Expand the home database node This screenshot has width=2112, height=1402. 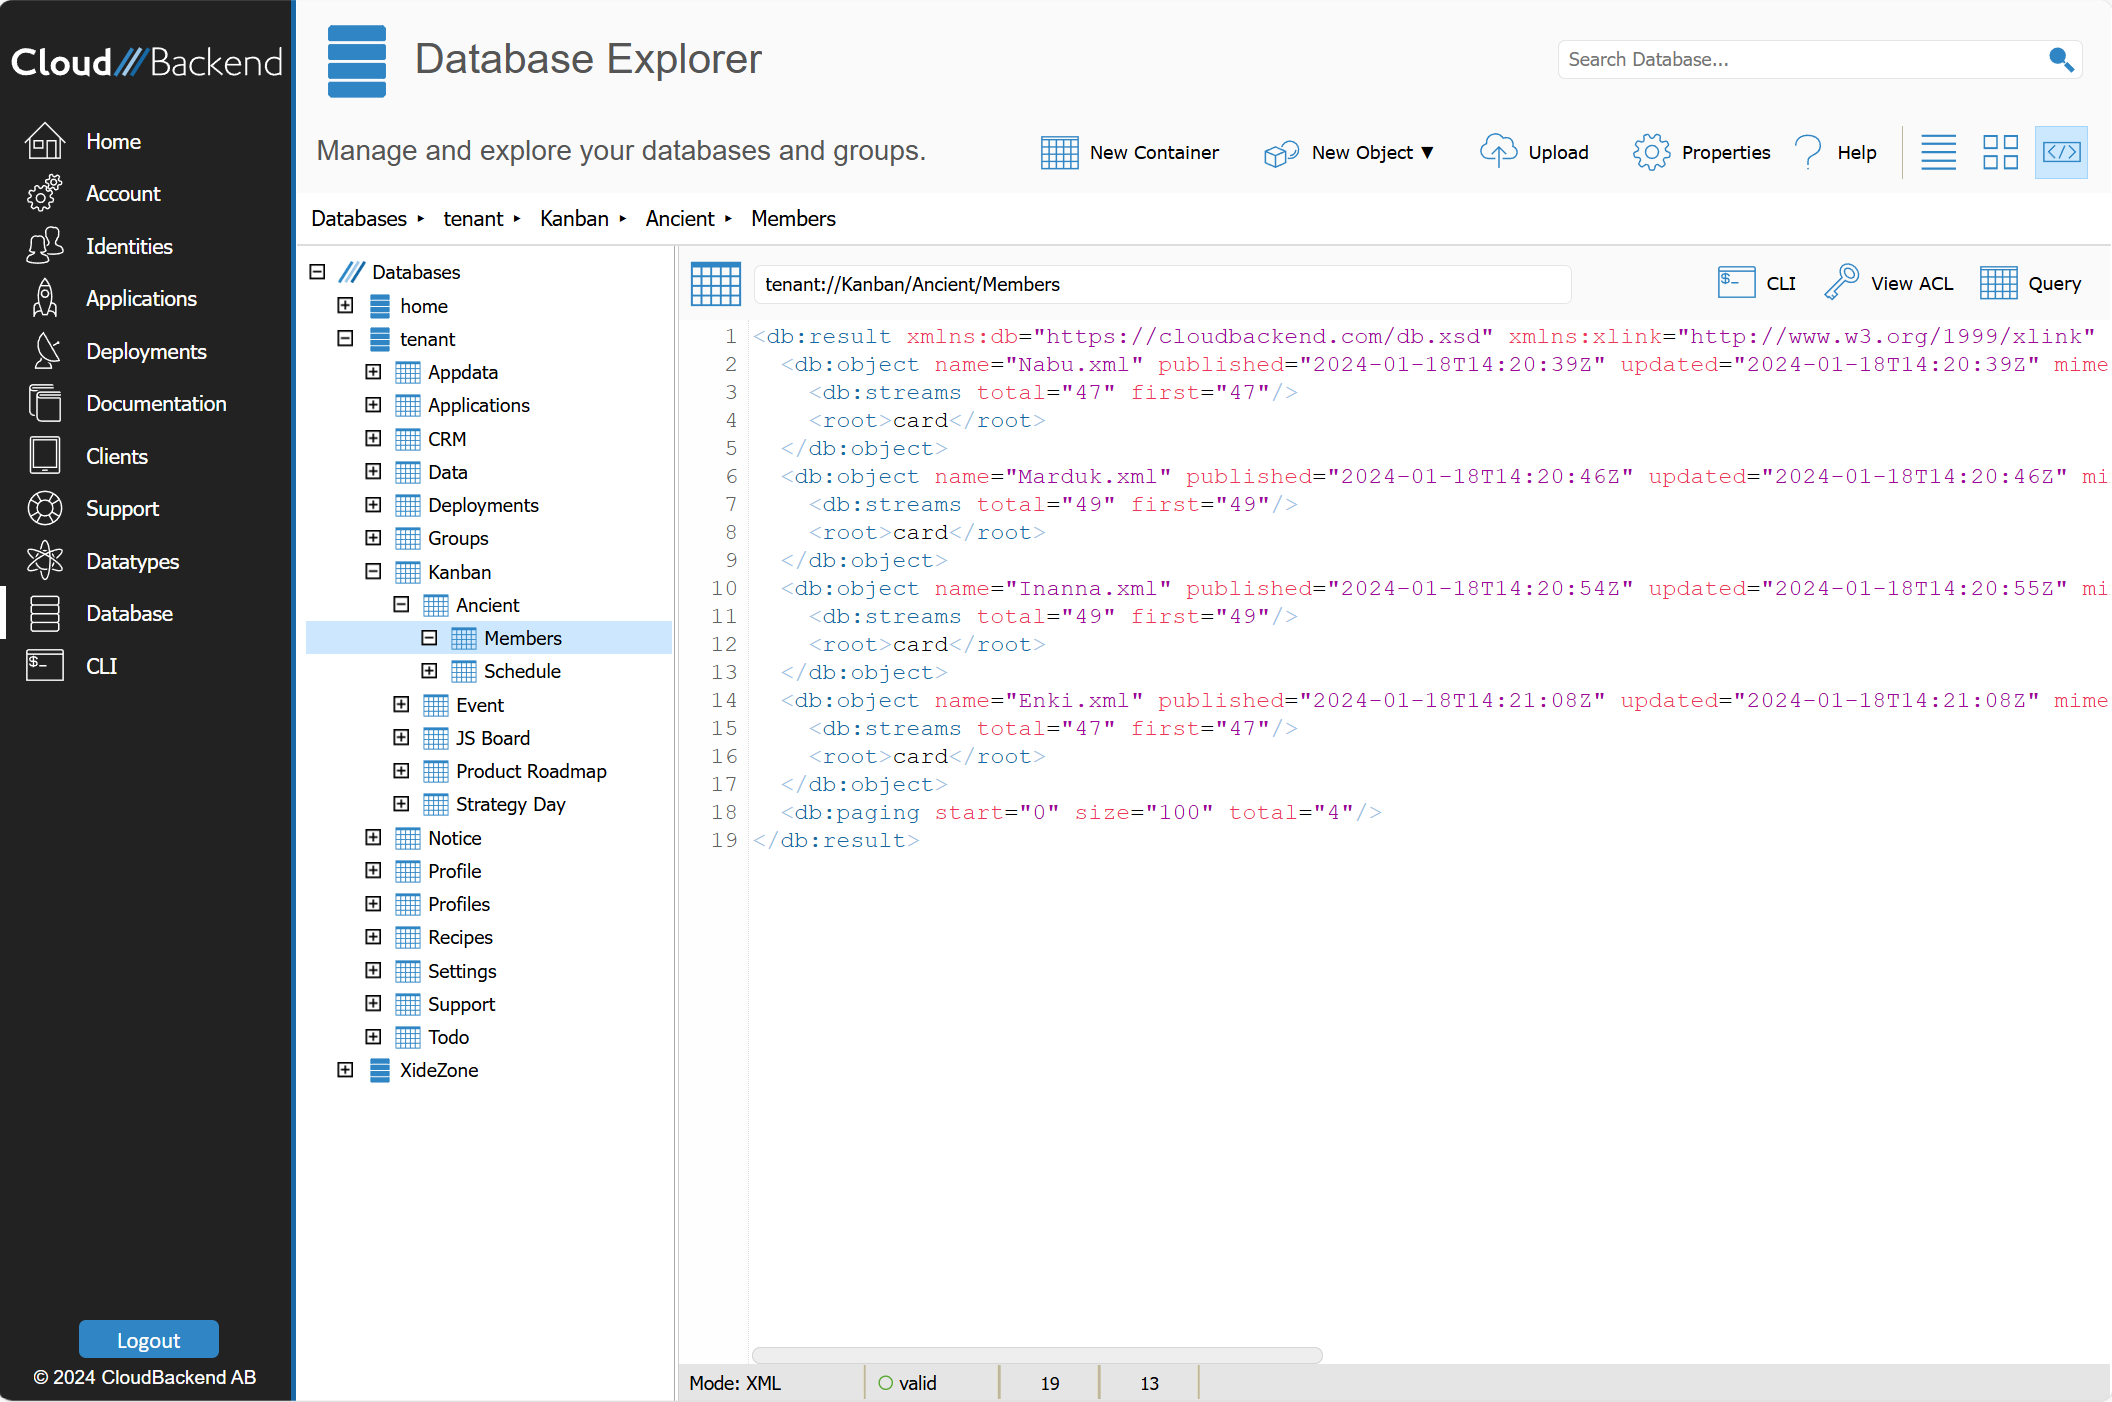coord(346,305)
